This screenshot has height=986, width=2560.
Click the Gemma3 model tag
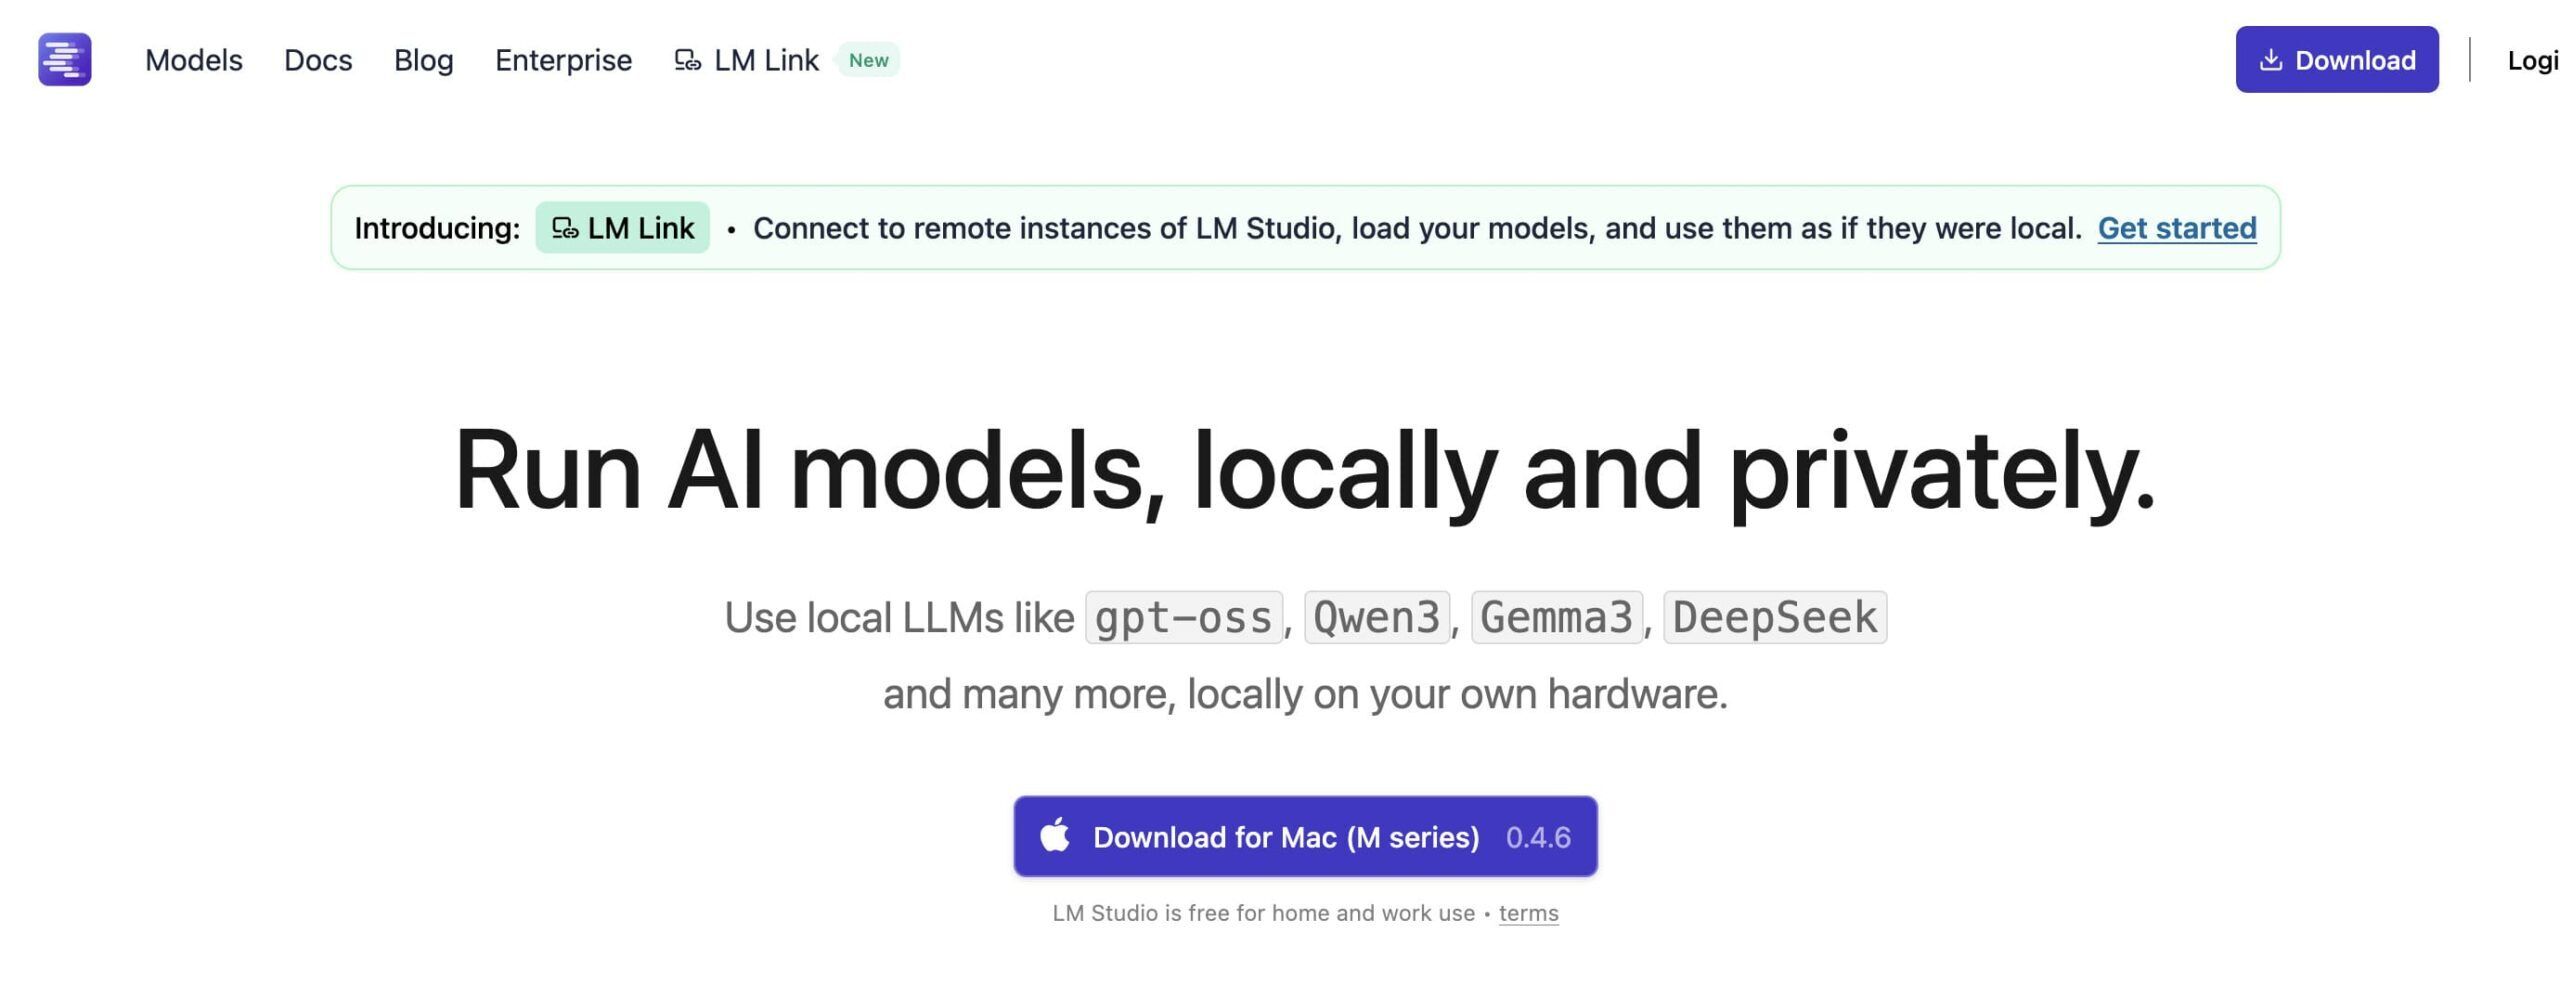pos(1556,617)
